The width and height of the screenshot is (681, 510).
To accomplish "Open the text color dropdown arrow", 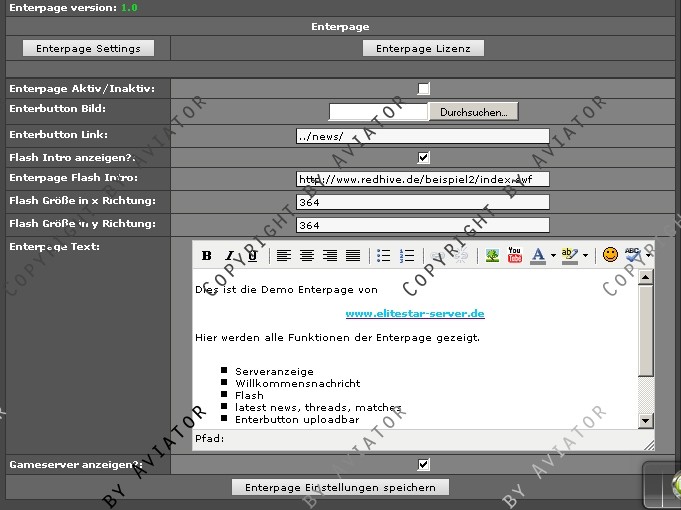I will tap(552, 256).
